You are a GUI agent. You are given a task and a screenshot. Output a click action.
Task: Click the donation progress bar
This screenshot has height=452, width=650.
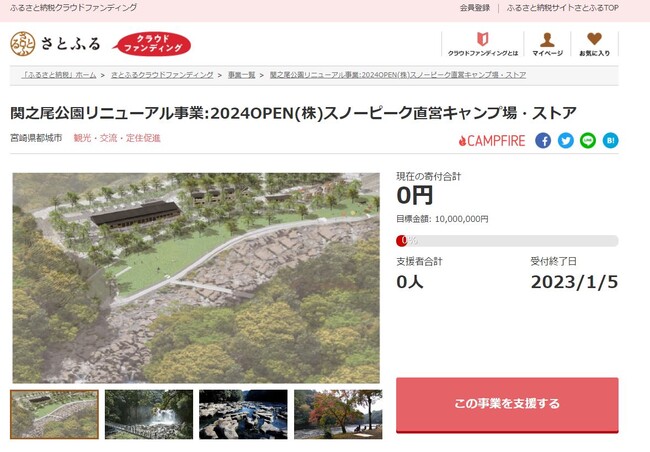tap(507, 241)
